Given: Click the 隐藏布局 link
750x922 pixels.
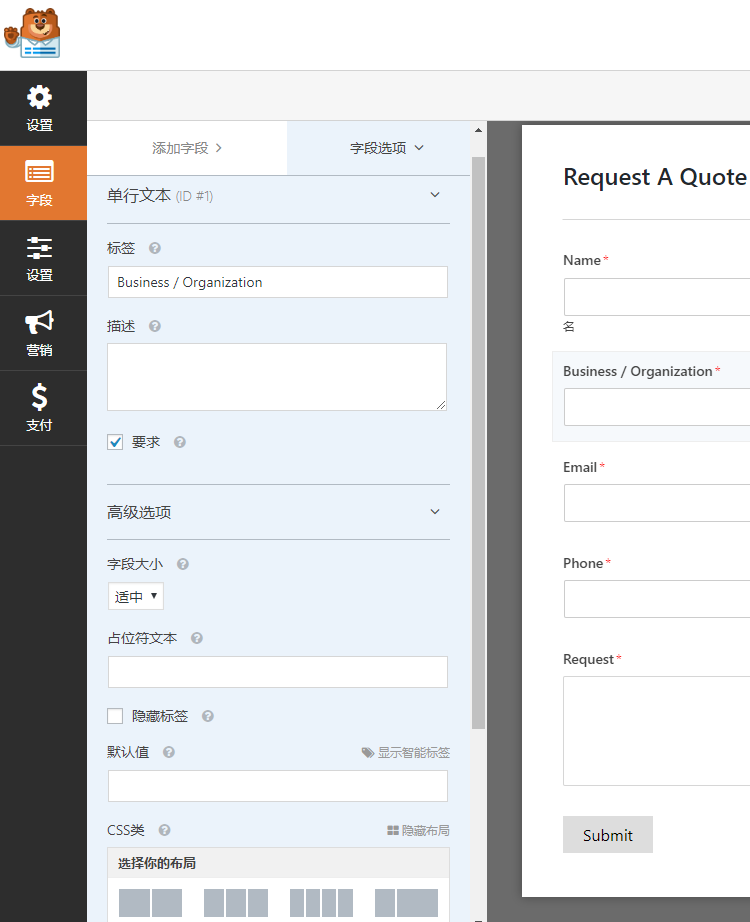Looking at the screenshot, I should point(418,831).
